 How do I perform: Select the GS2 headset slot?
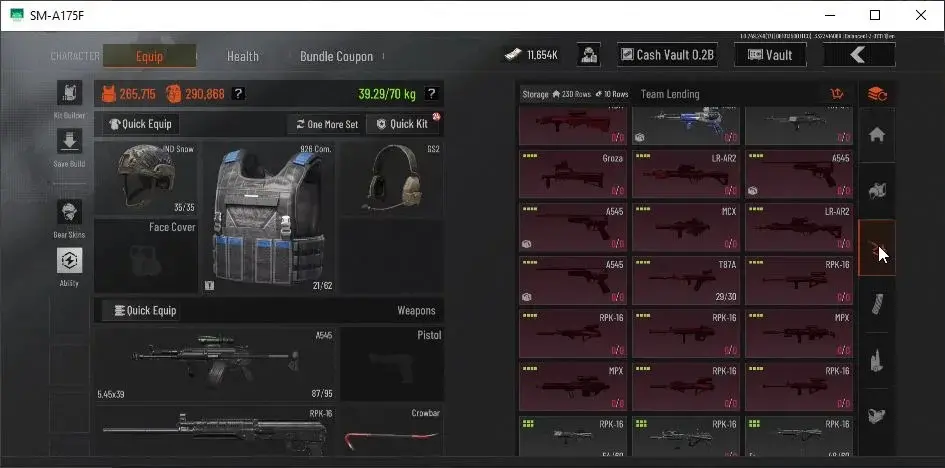click(392, 178)
